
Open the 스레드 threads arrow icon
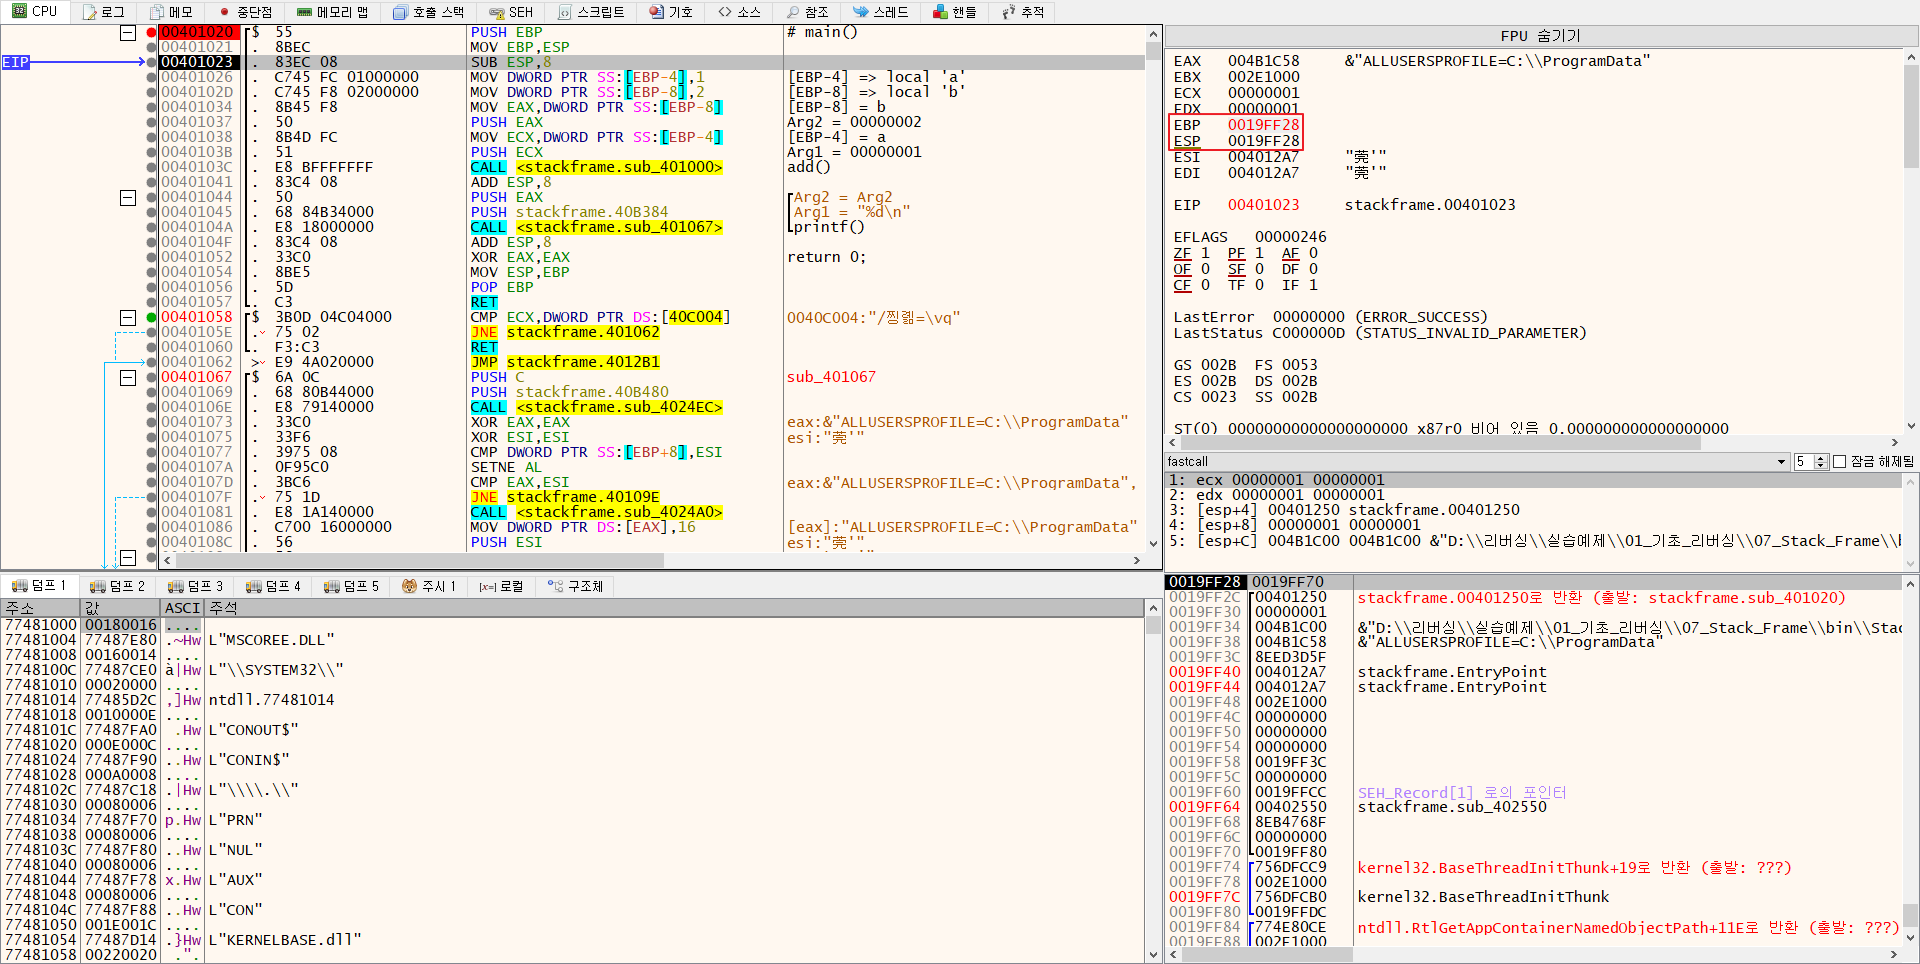point(860,12)
